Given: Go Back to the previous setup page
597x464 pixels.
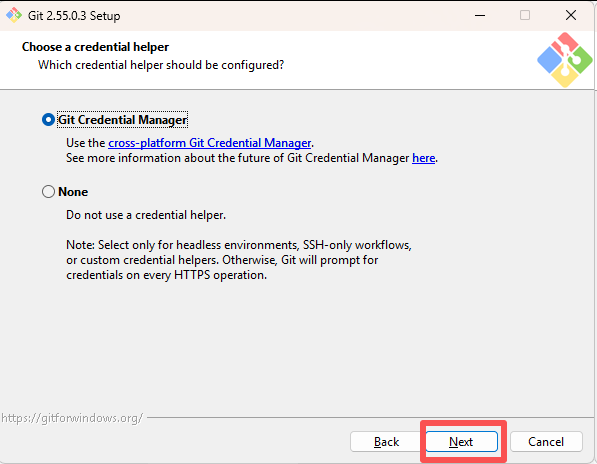Looking at the screenshot, I should click(386, 442).
